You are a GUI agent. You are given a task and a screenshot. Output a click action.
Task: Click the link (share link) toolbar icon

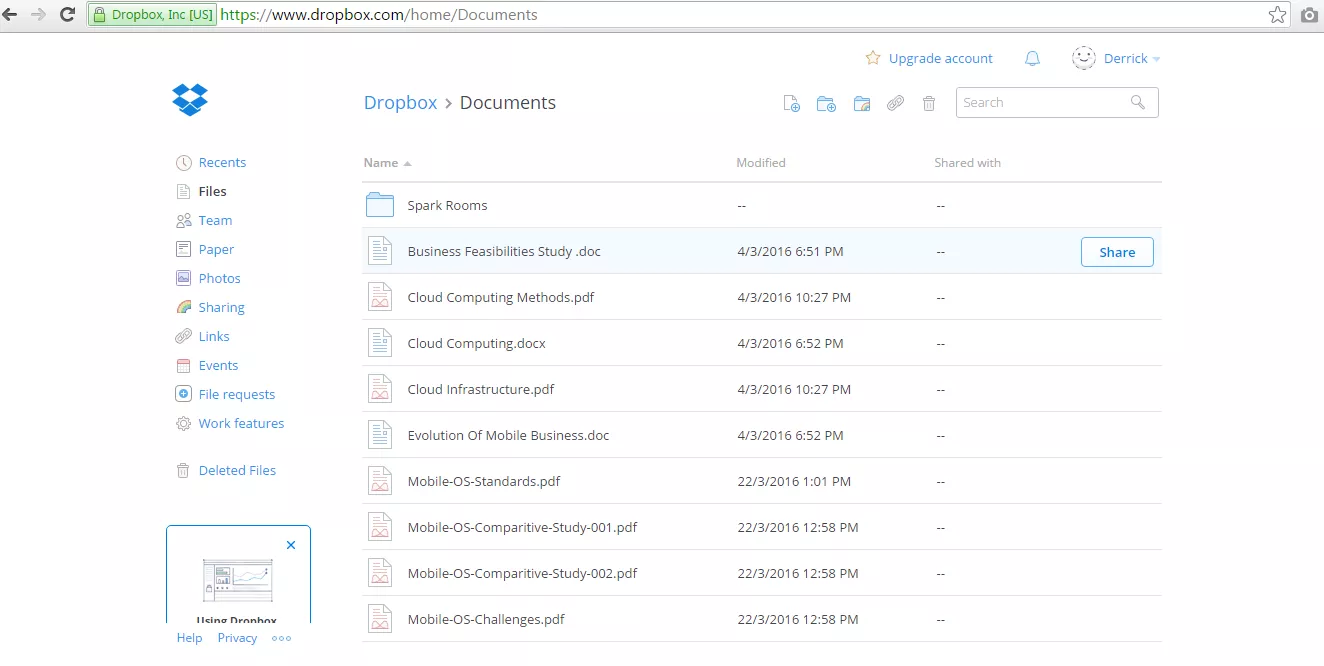click(895, 103)
